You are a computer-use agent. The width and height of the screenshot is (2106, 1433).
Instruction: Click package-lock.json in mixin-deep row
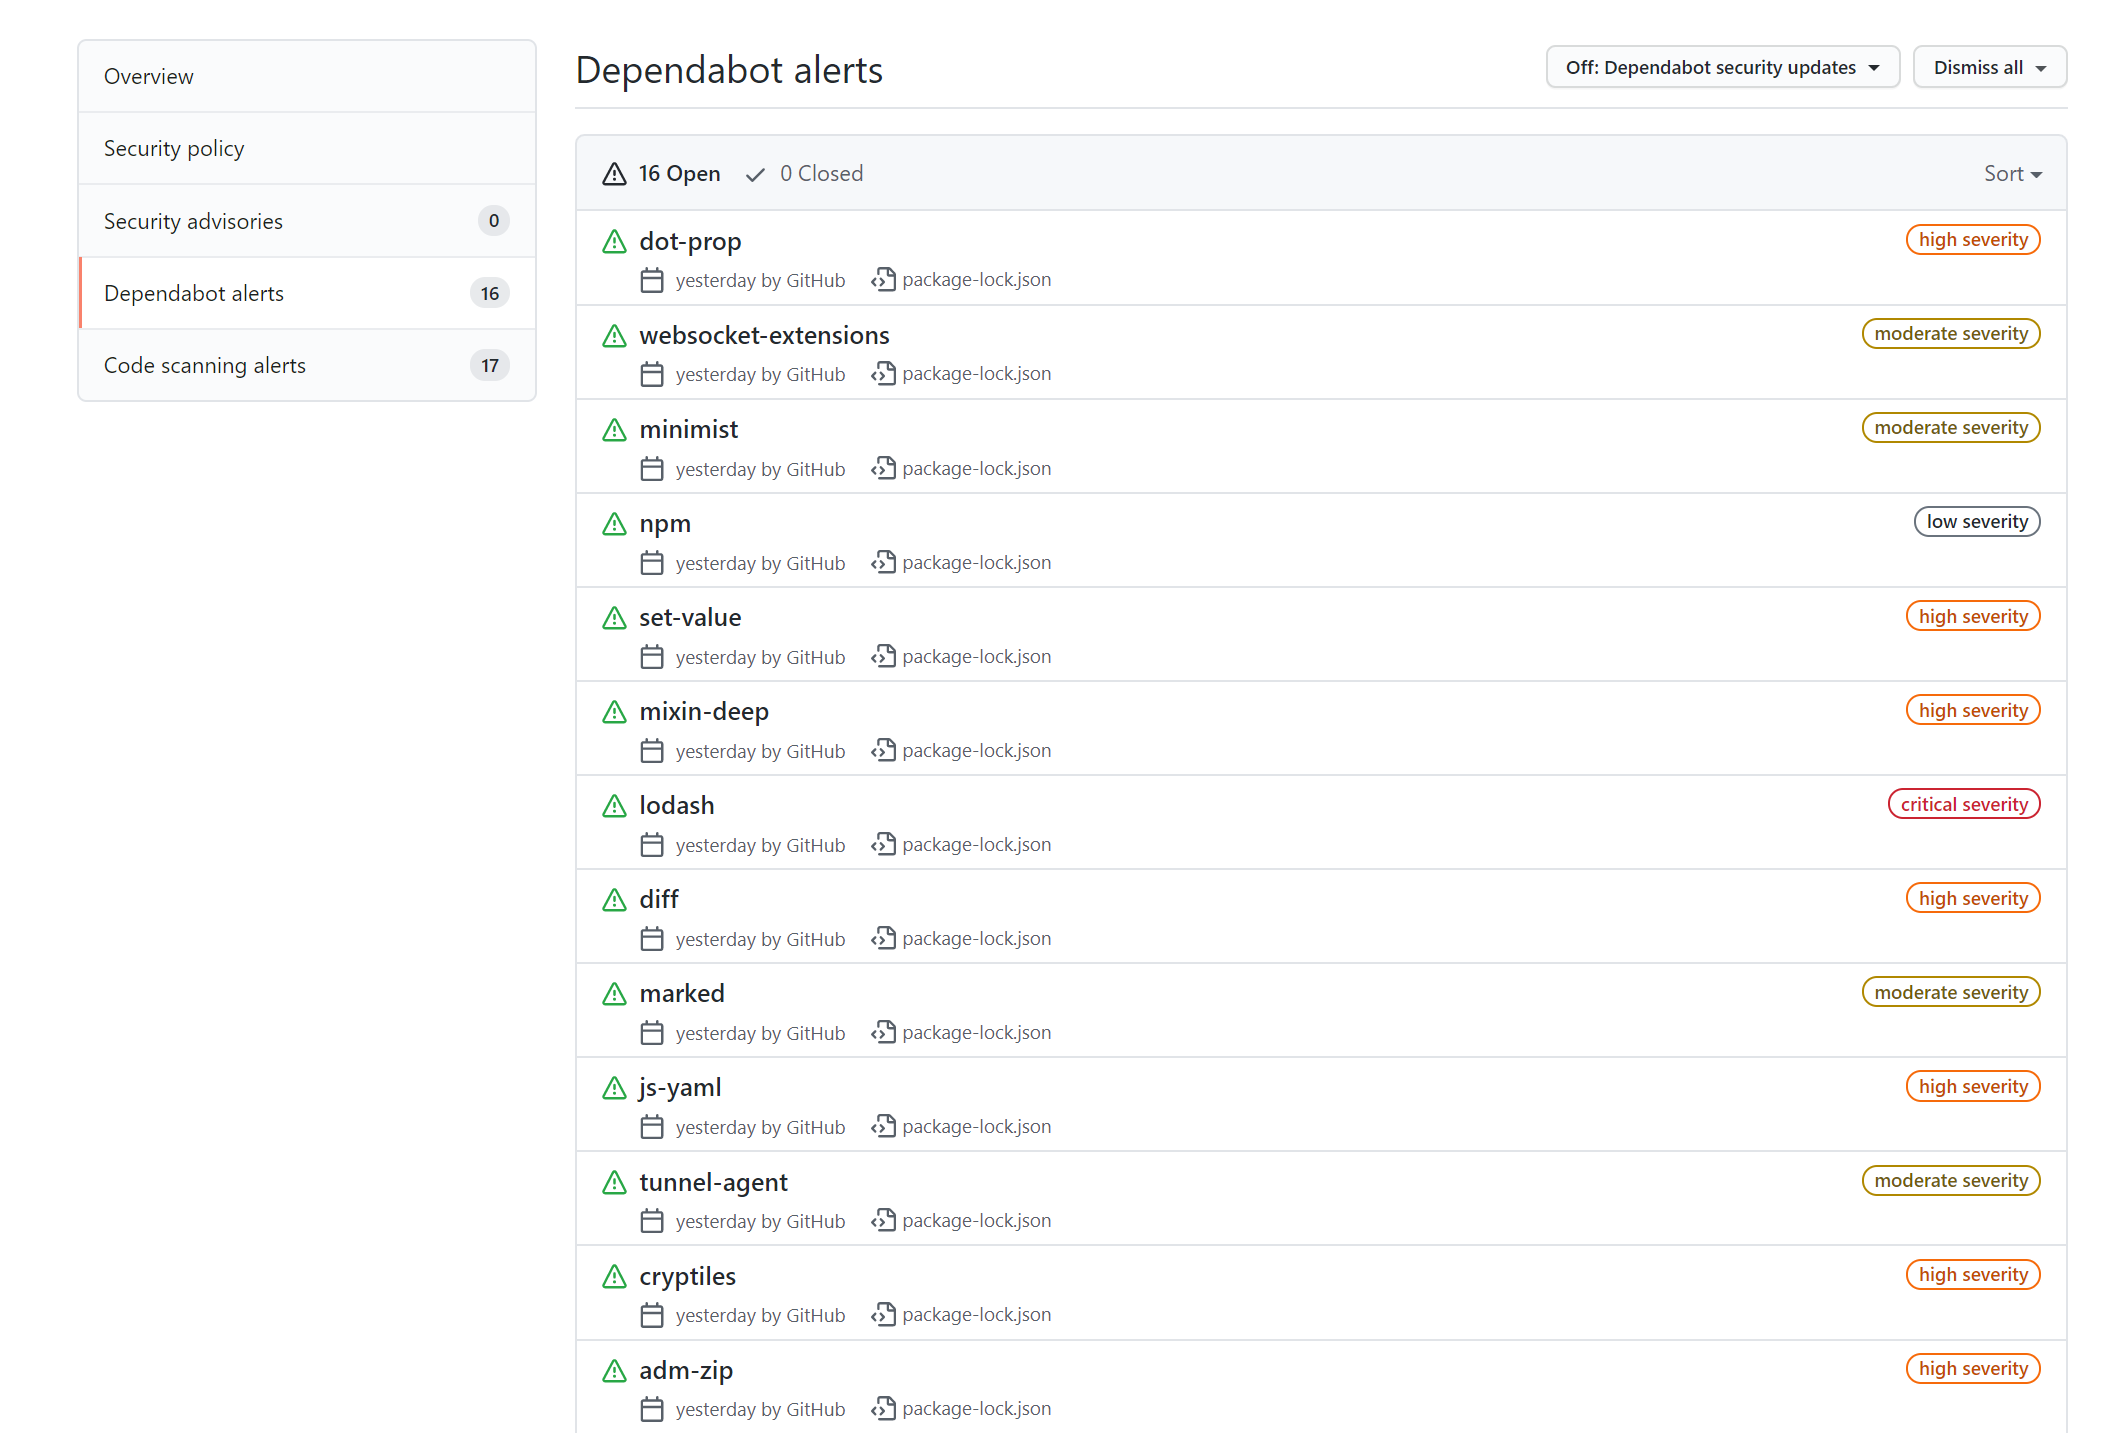[977, 751]
